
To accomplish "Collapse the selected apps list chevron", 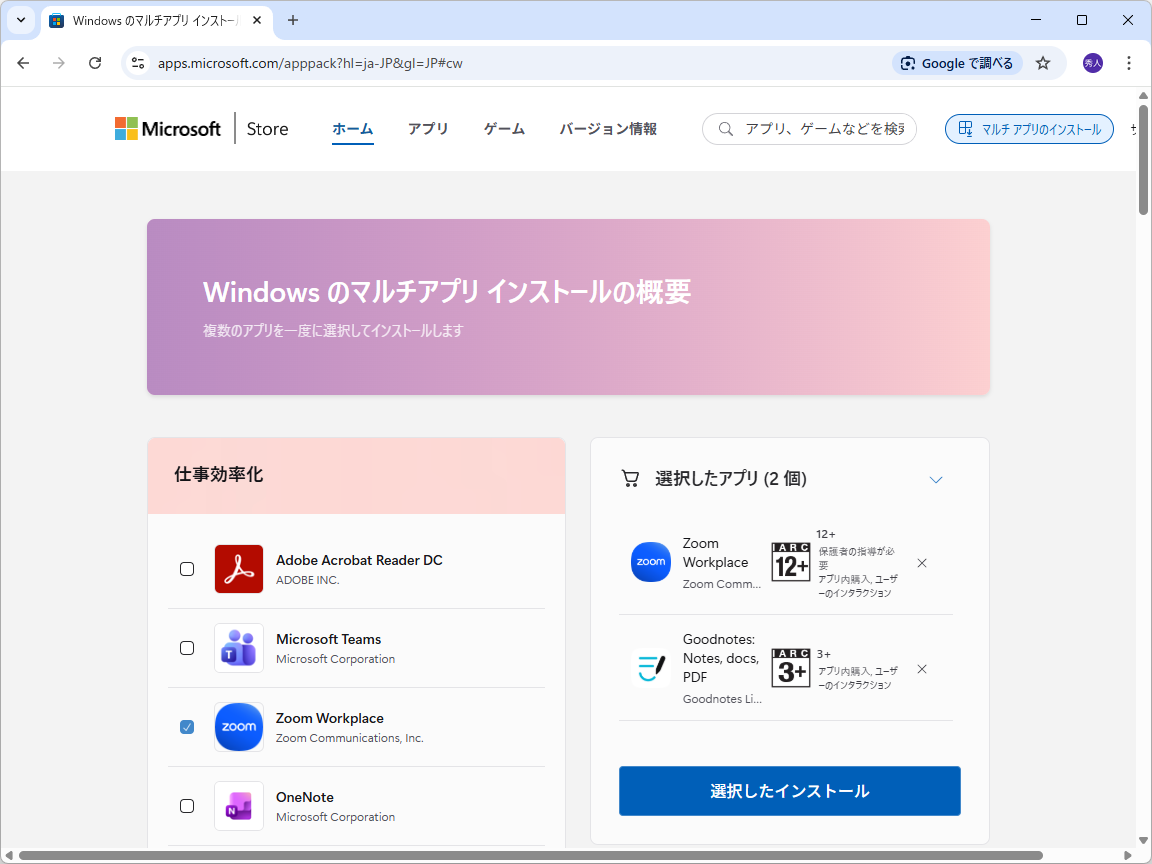I will click(x=936, y=479).
